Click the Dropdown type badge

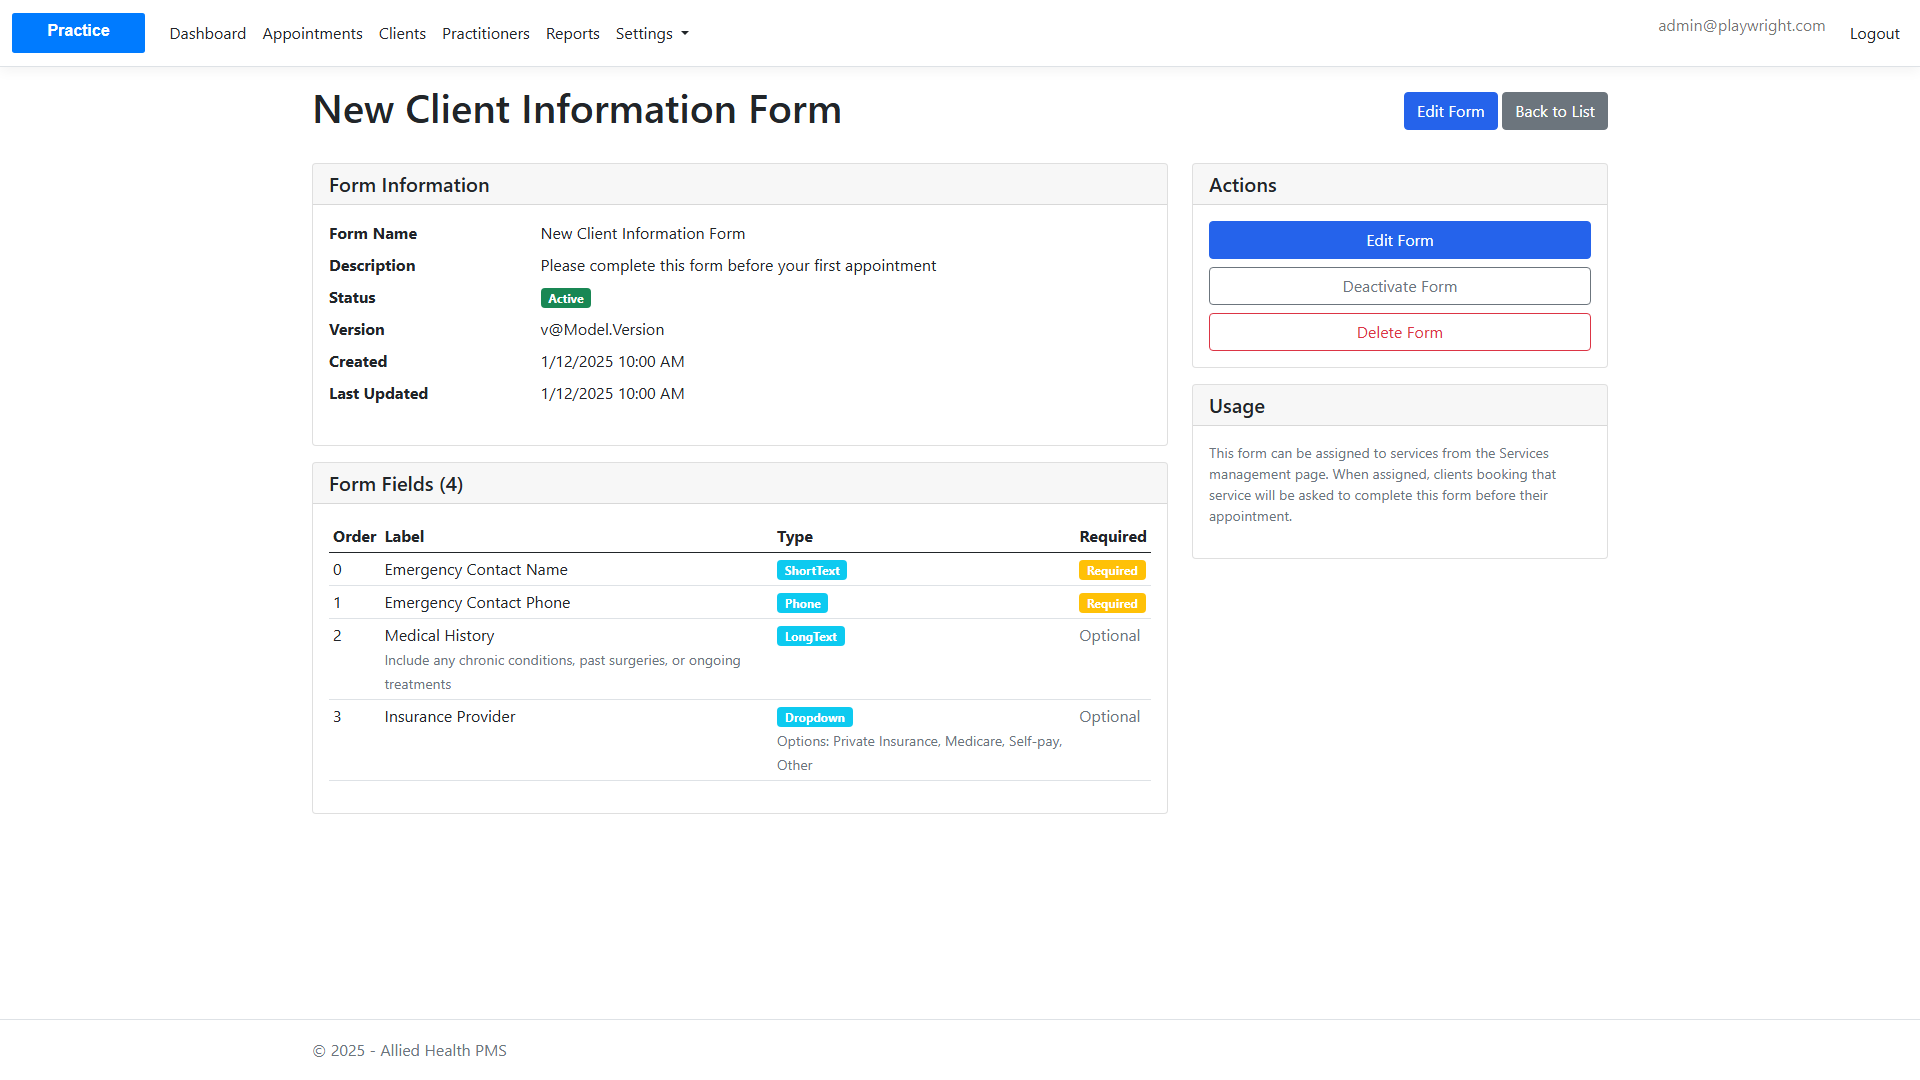point(815,717)
